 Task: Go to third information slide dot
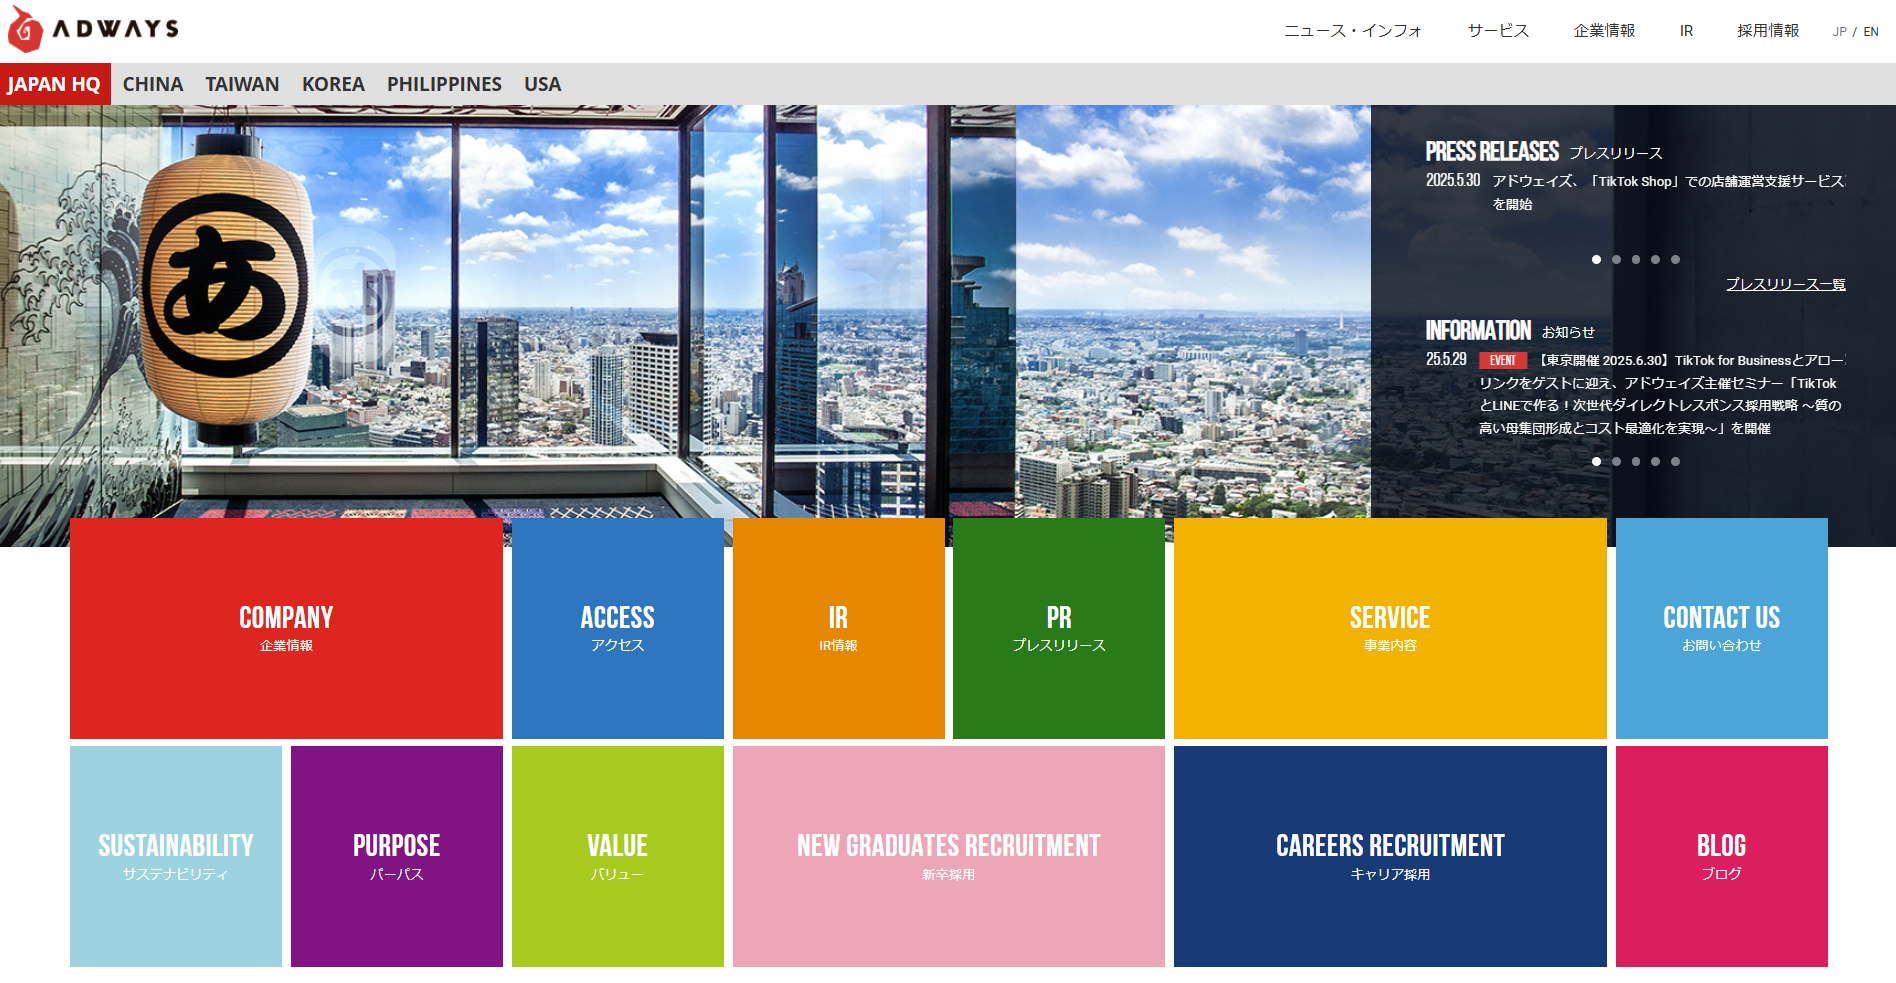pos(1636,461)
